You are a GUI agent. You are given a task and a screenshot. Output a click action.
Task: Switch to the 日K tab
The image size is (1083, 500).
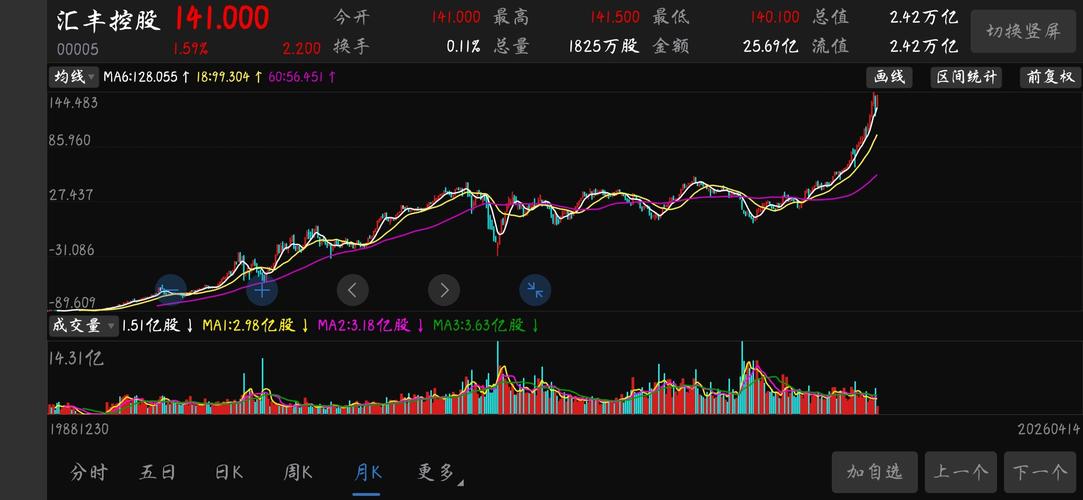[229, 472]
